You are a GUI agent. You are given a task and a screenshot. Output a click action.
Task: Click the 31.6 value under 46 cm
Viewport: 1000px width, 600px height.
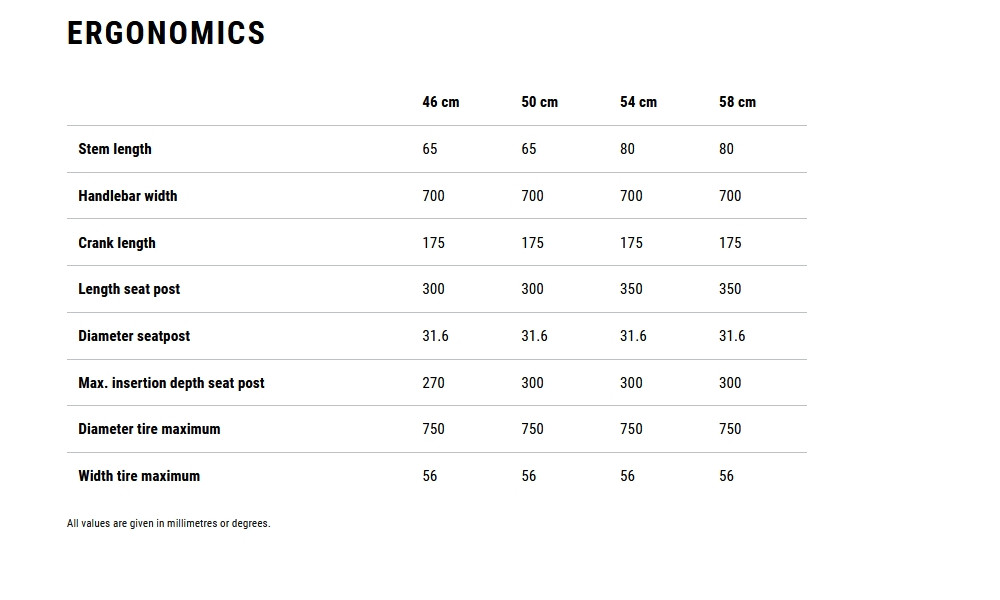tap(435, 336)
